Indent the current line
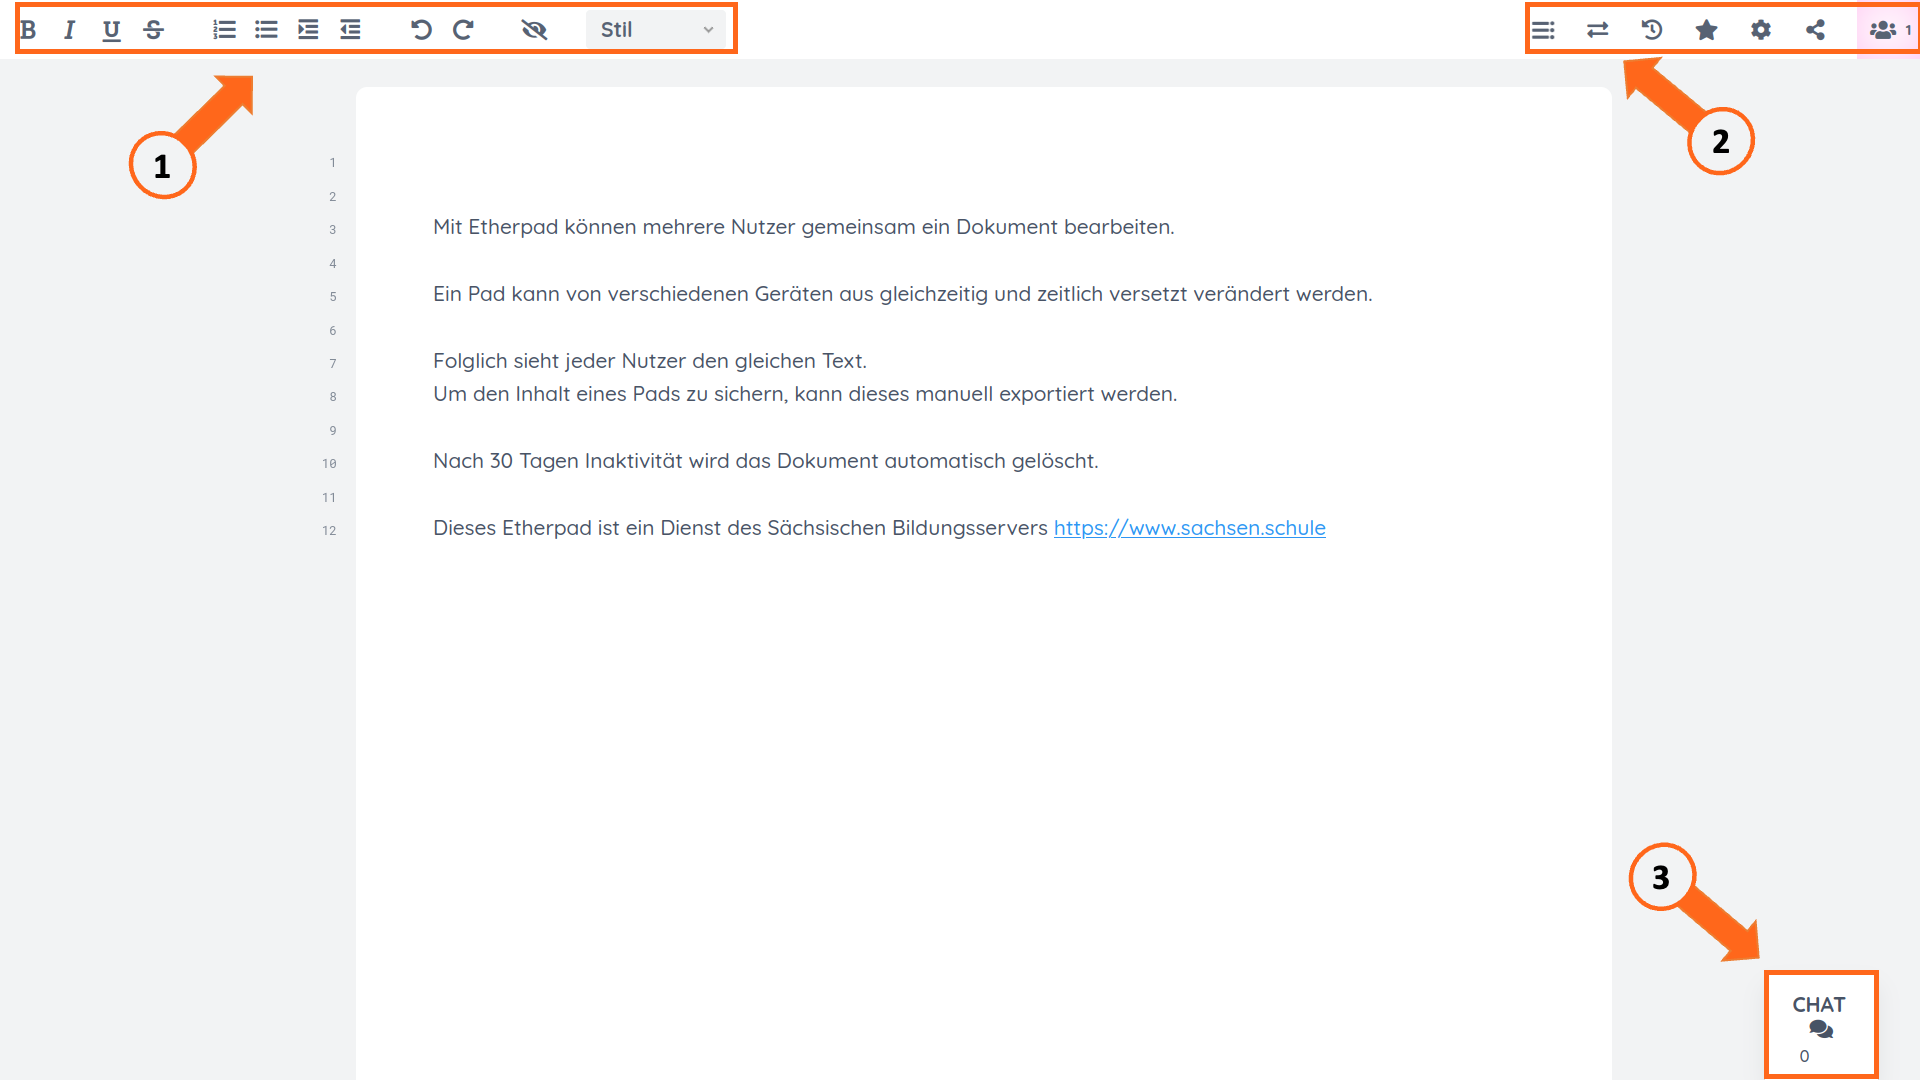Viewport: 1920px width, 1080px height. tap(308, 30)
